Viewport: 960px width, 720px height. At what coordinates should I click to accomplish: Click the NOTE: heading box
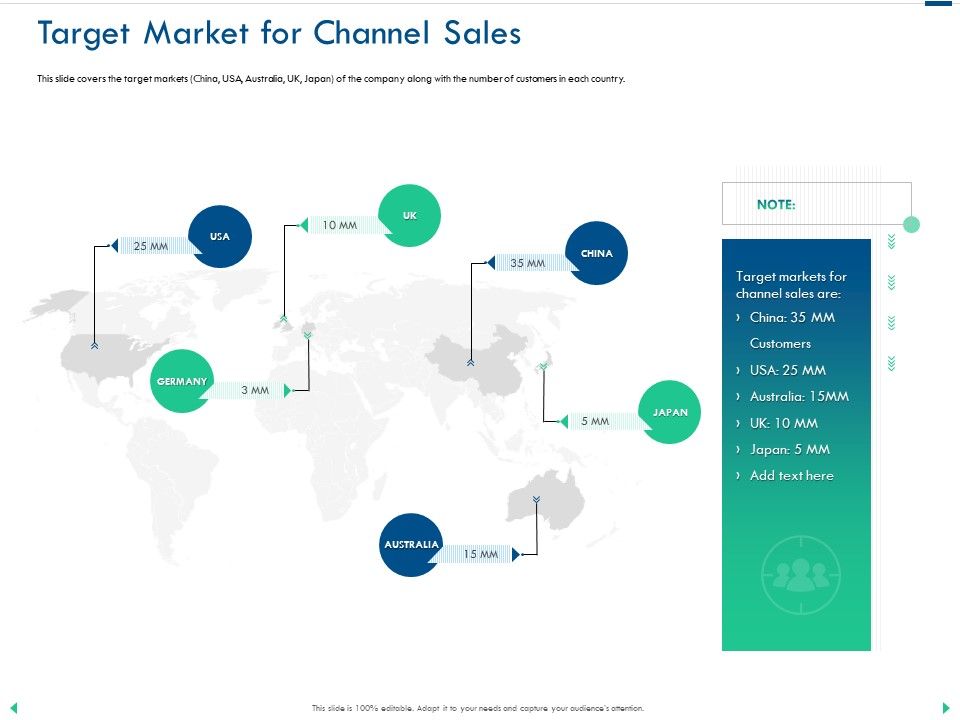pyautogui.click(x=816, y=204)
